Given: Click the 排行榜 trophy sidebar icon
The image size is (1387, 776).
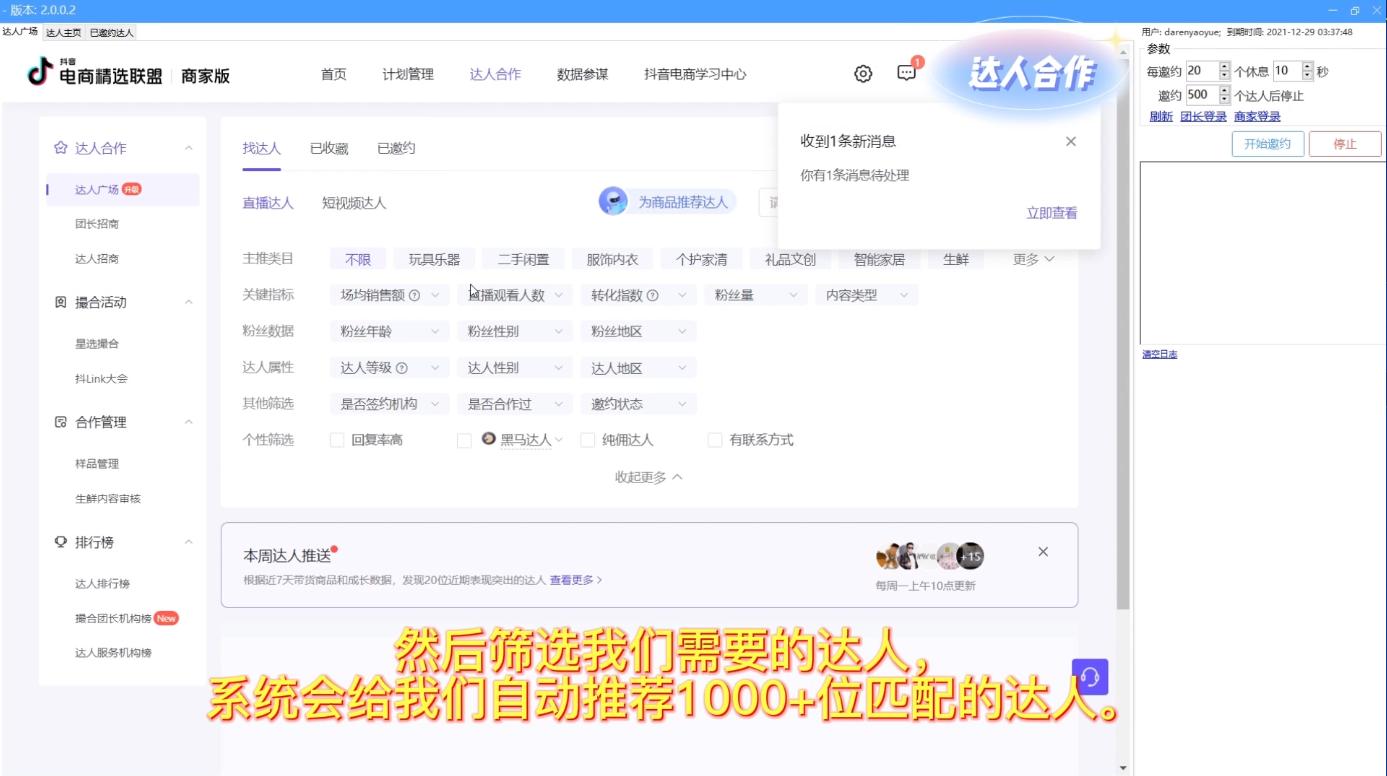Looking at the screenshot, I should click(x=60, y=542).
